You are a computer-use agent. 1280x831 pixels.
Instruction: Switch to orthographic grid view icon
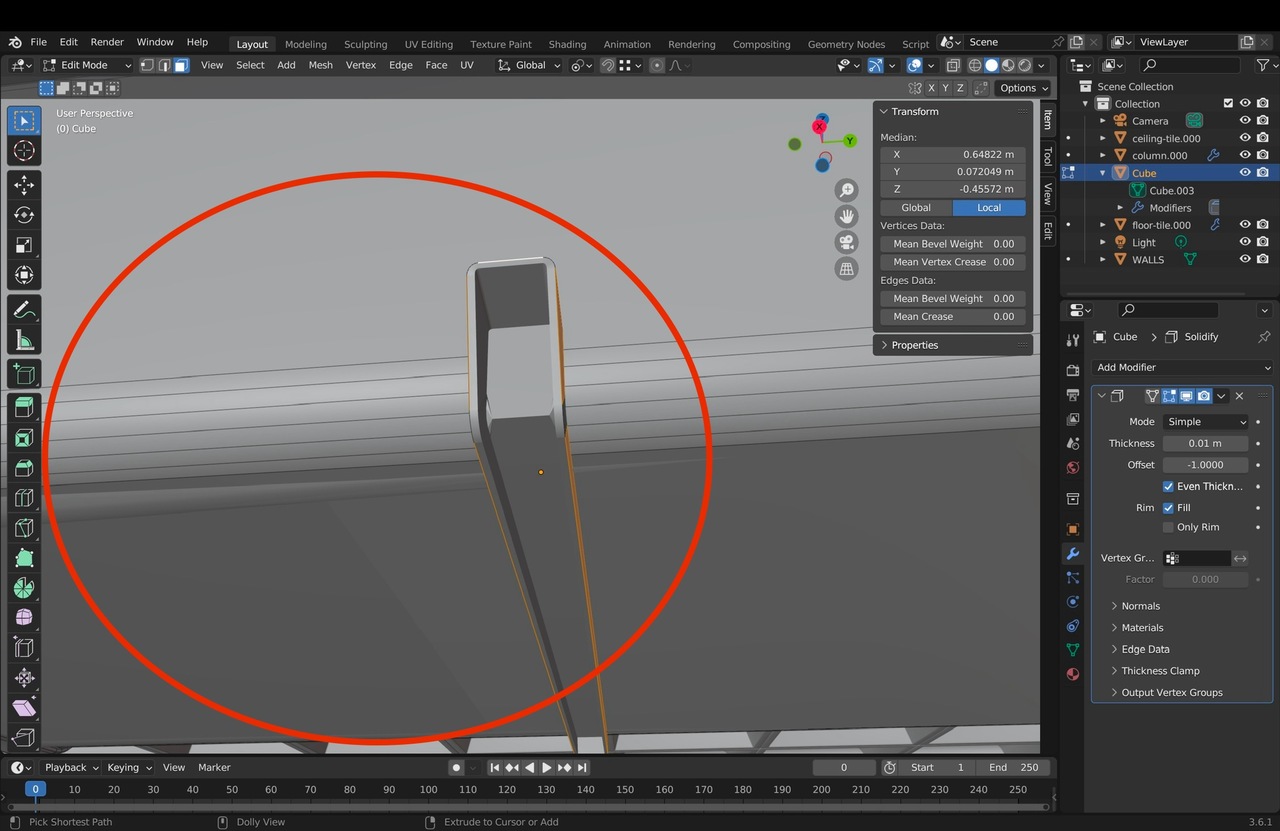(847, 269)
